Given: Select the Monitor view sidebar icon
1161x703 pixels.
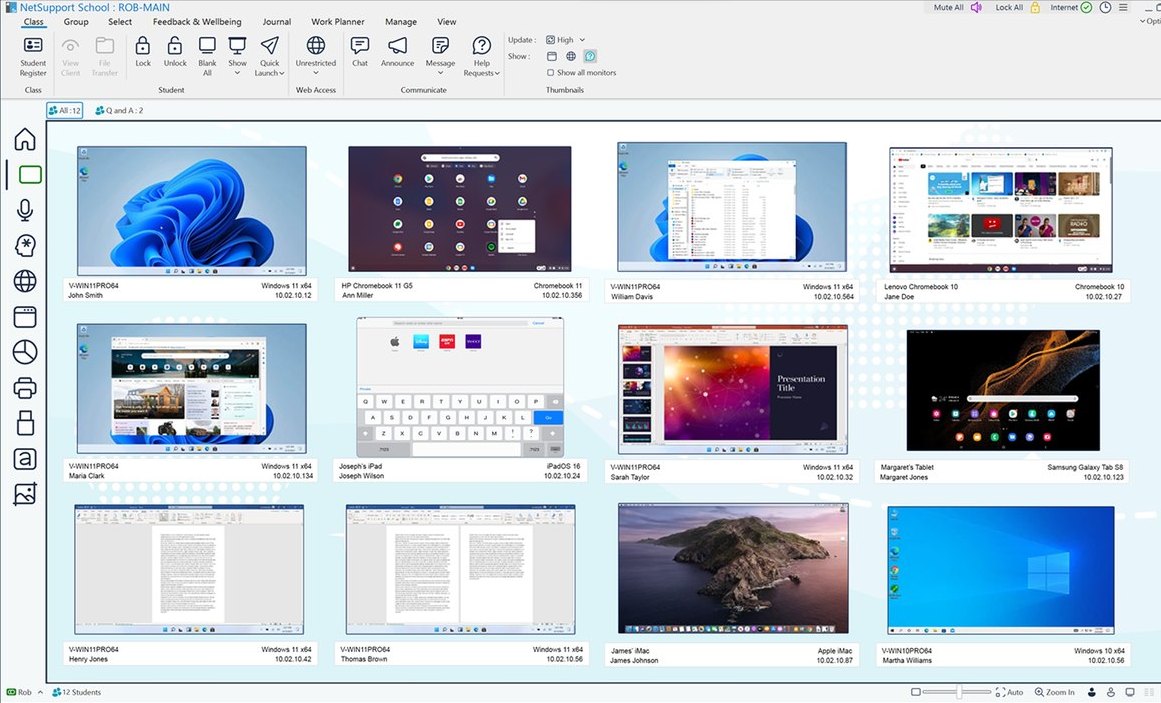Looking at the screenshot, I should point(30,174).
